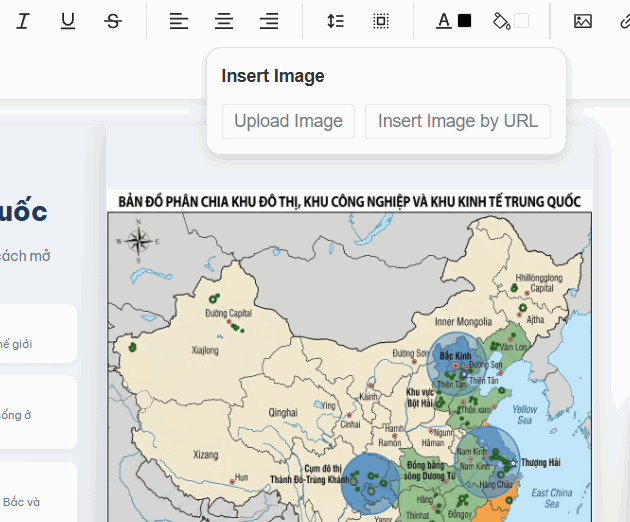Click the insert image toolbar icon
This screenshot has width=630, height=522.
pos(583,21)
